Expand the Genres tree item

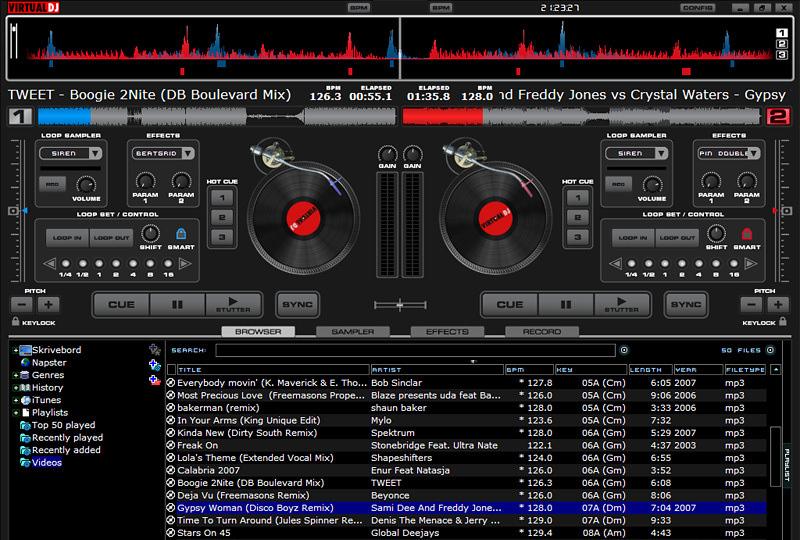pyautogui.click(x=16, y=375)
